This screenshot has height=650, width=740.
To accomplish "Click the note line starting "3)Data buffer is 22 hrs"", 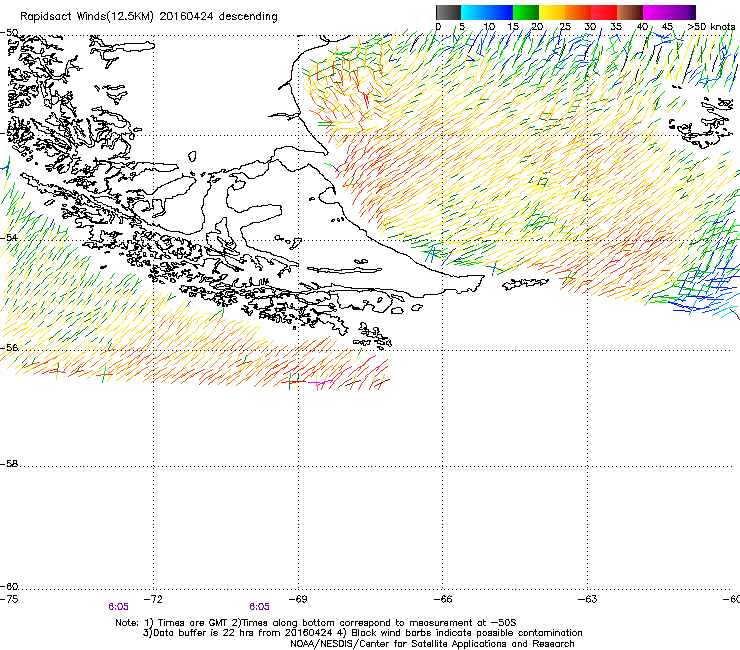I will tap(362, 633).
